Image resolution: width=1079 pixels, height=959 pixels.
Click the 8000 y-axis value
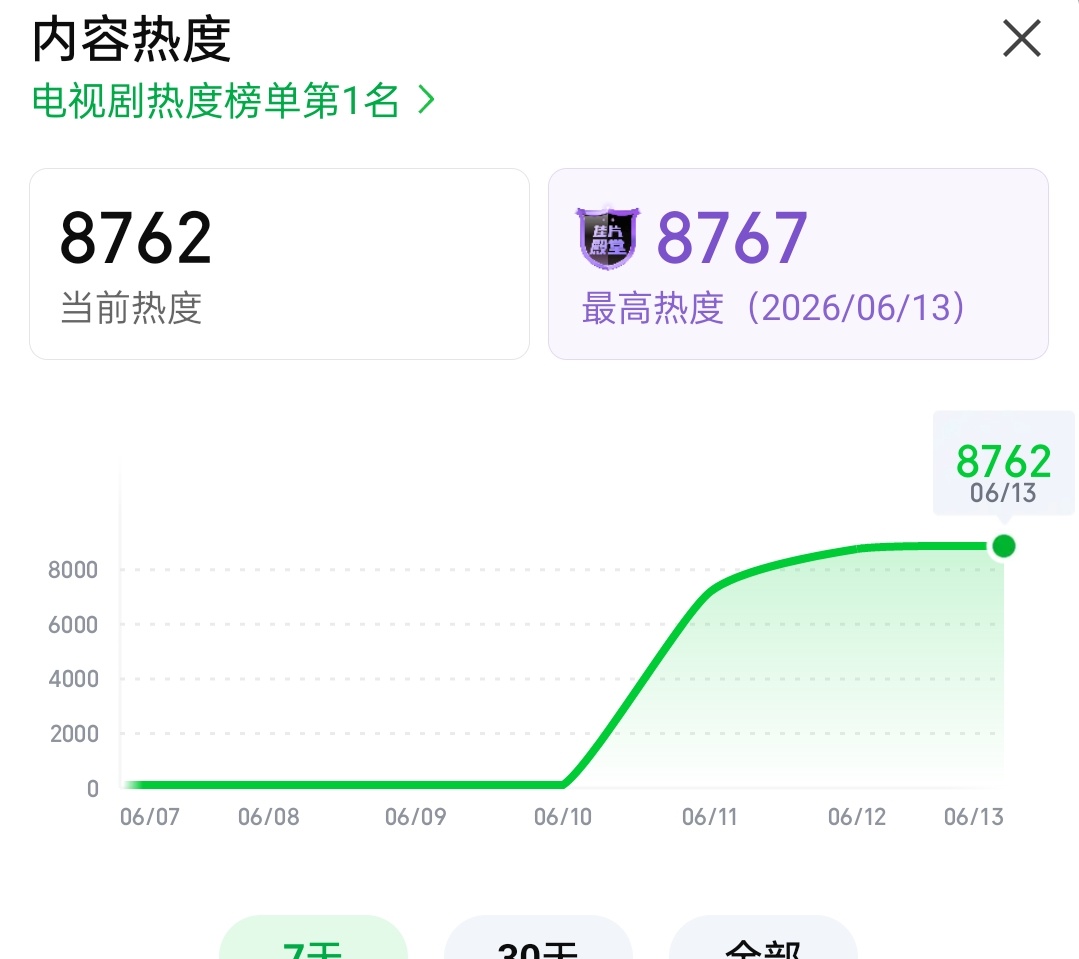point(73,570)
